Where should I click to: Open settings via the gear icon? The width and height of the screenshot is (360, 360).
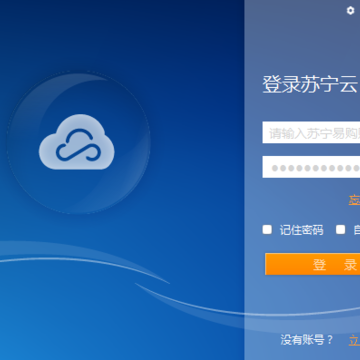click(350, 11)
